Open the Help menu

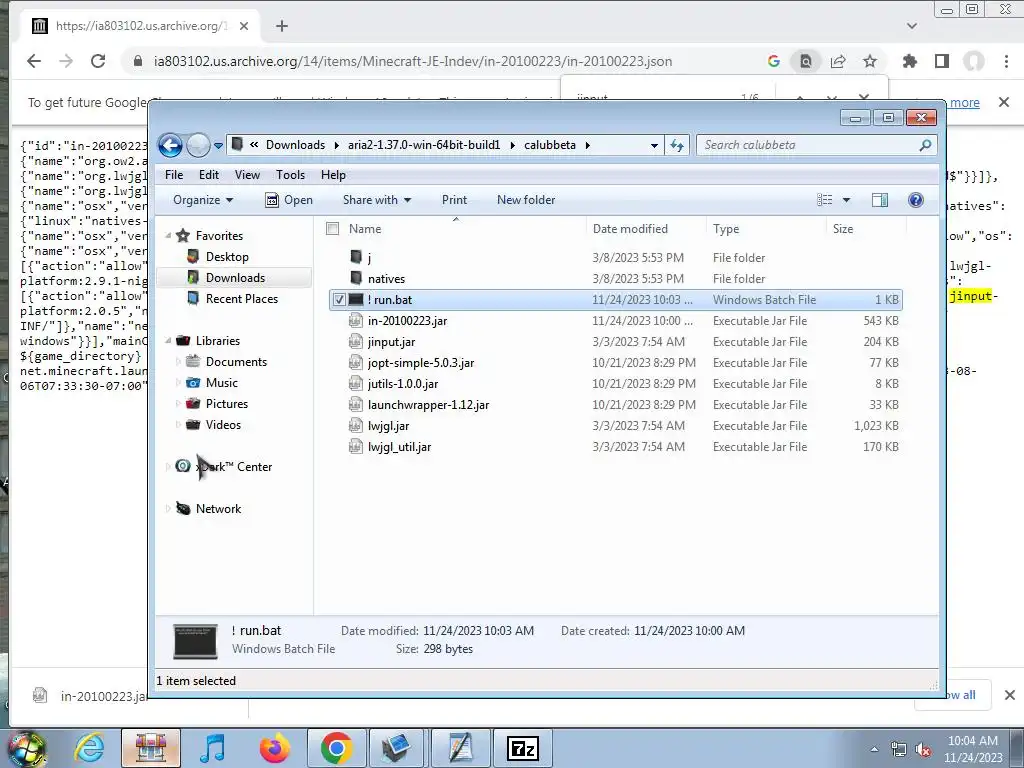(333, 175)
